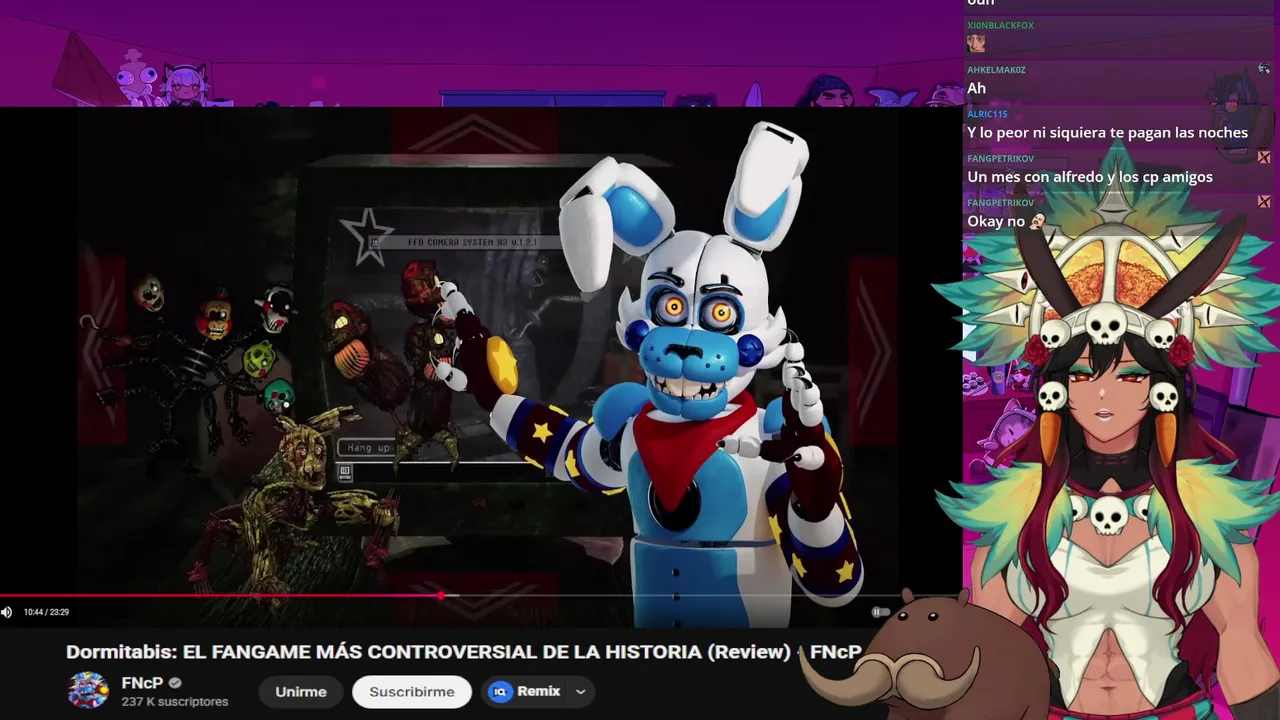Screen dimensions: 1280x720
Task: Click FANGPETRIKOV above 'Okay no'
Action: click(1000, 203)
